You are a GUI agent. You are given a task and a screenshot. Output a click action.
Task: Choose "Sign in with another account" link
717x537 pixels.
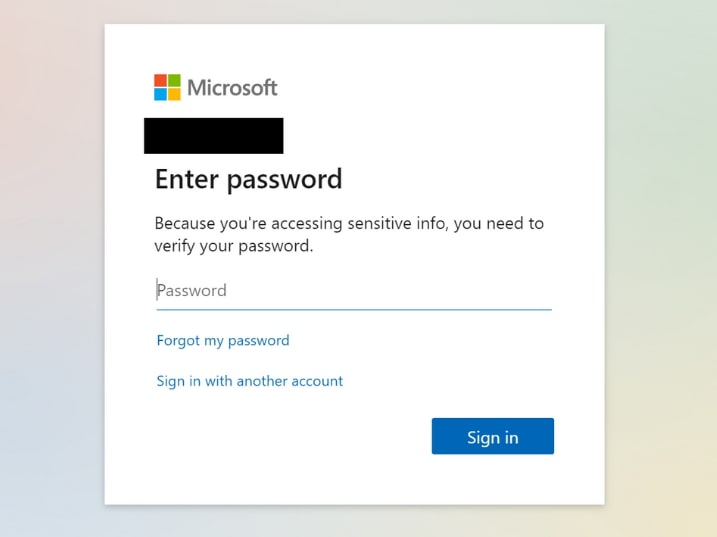[250, 381]
